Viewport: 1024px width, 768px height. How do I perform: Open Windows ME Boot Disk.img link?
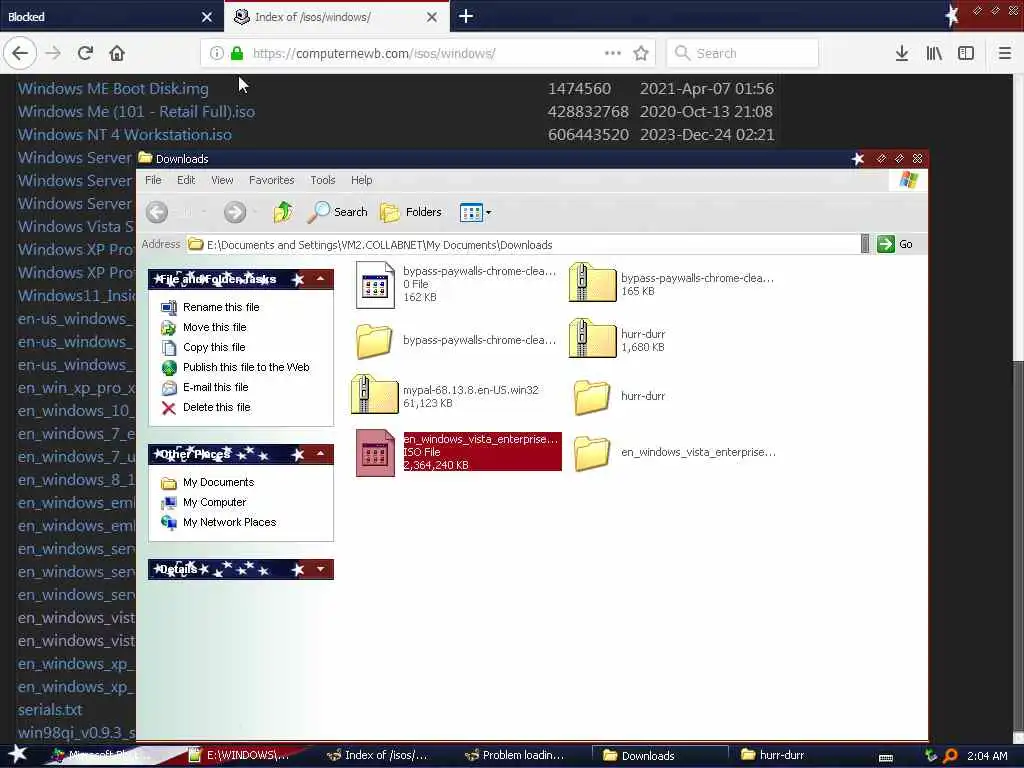point(113,88)
